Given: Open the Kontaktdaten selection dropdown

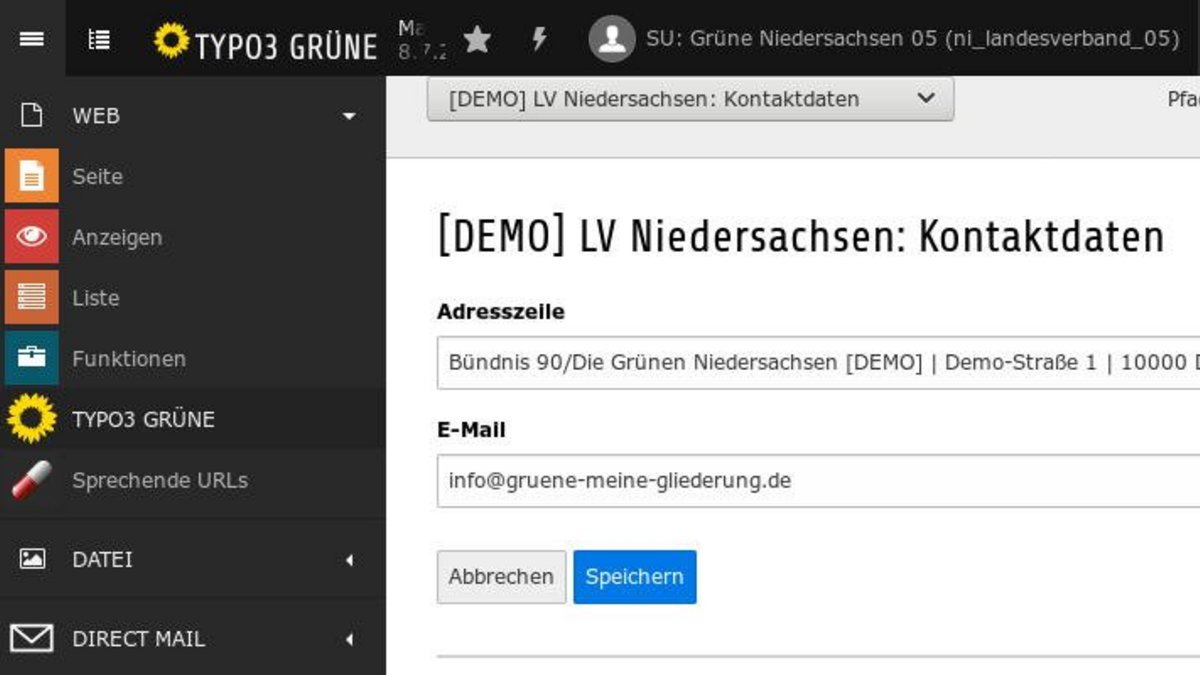Looking at the screenshot, I should [690, 99].
